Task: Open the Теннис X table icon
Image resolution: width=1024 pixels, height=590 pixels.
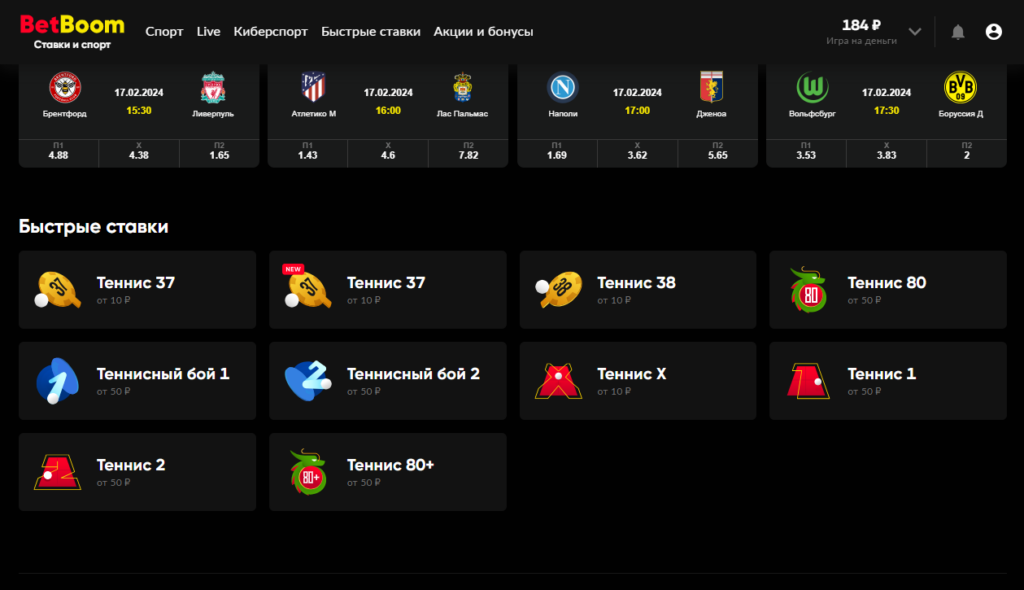Action: 558,381
